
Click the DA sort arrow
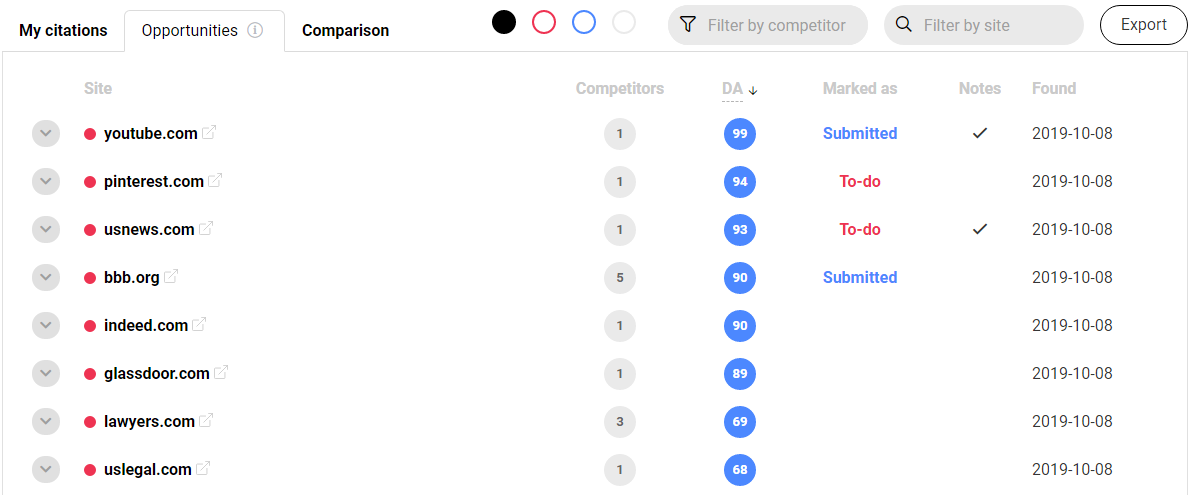(x=753, y=90)
